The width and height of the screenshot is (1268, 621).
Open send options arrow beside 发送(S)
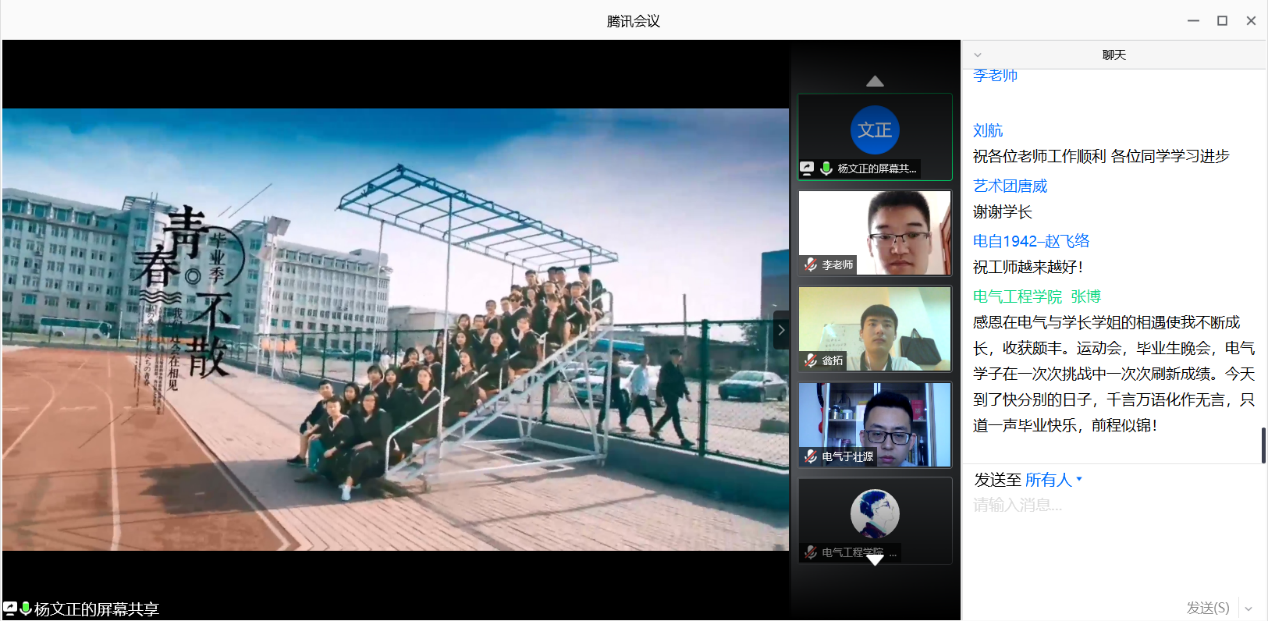click(1247, 608)
